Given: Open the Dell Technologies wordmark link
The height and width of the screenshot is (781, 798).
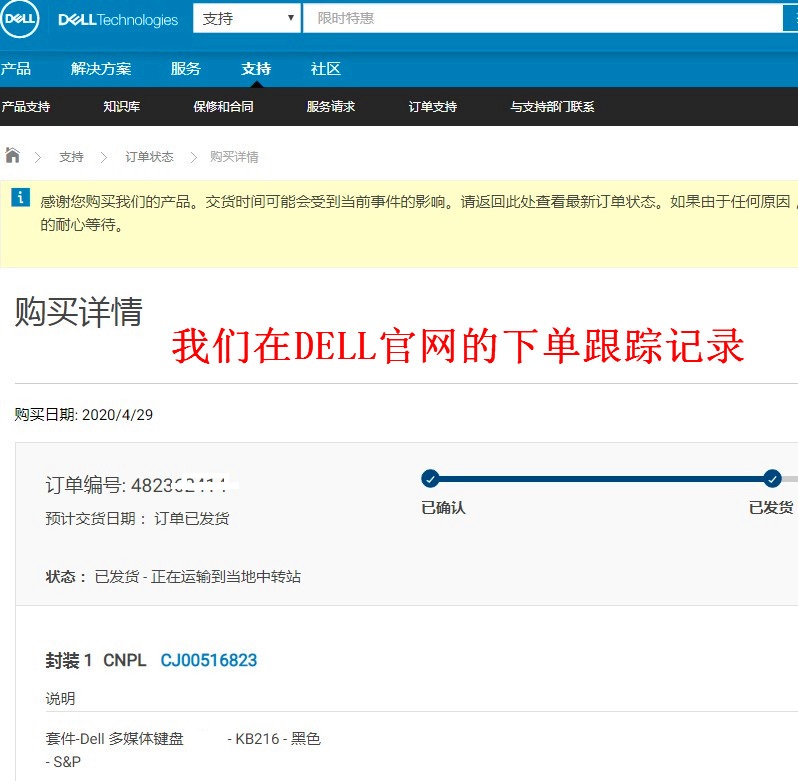Looking at the screenshot, I should (118, 20).
